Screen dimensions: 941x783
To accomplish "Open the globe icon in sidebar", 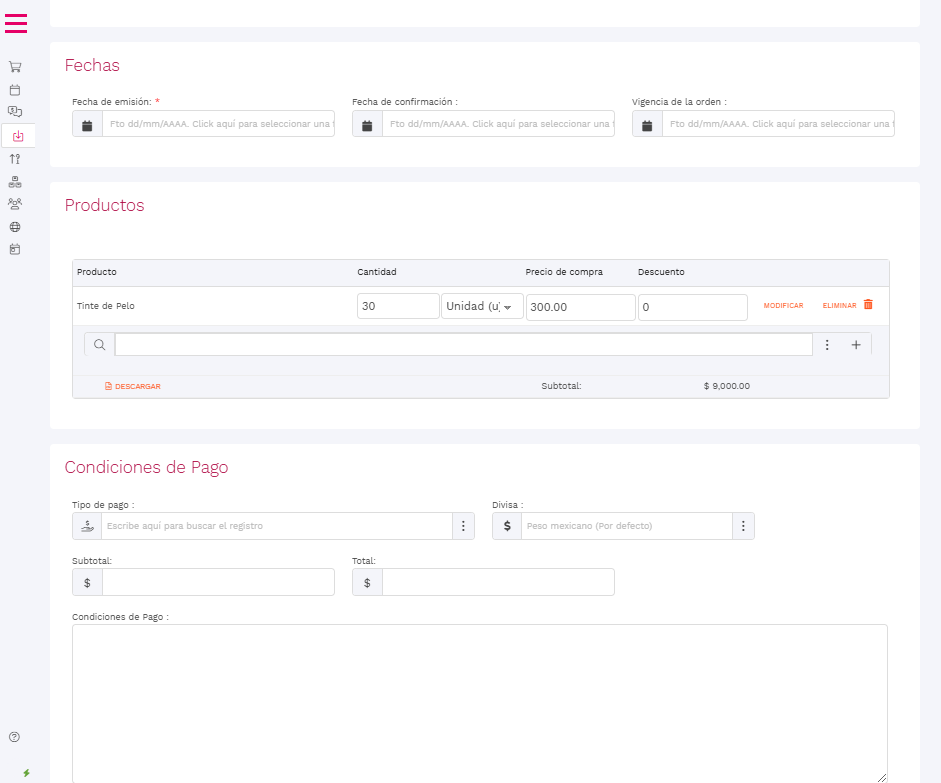I will (15, 227).
